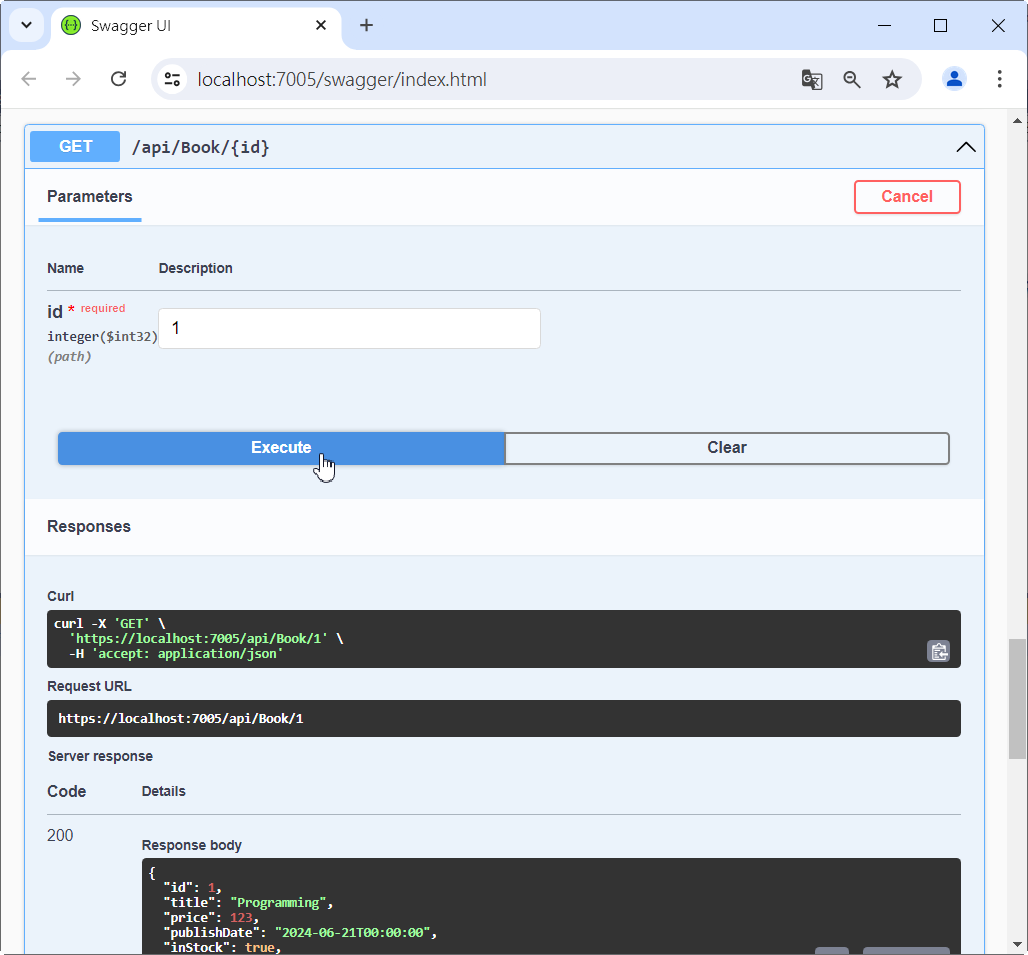Click the /api/Book/{id} endpoint path
1028x955 pixels.
(x=201, y=147)
